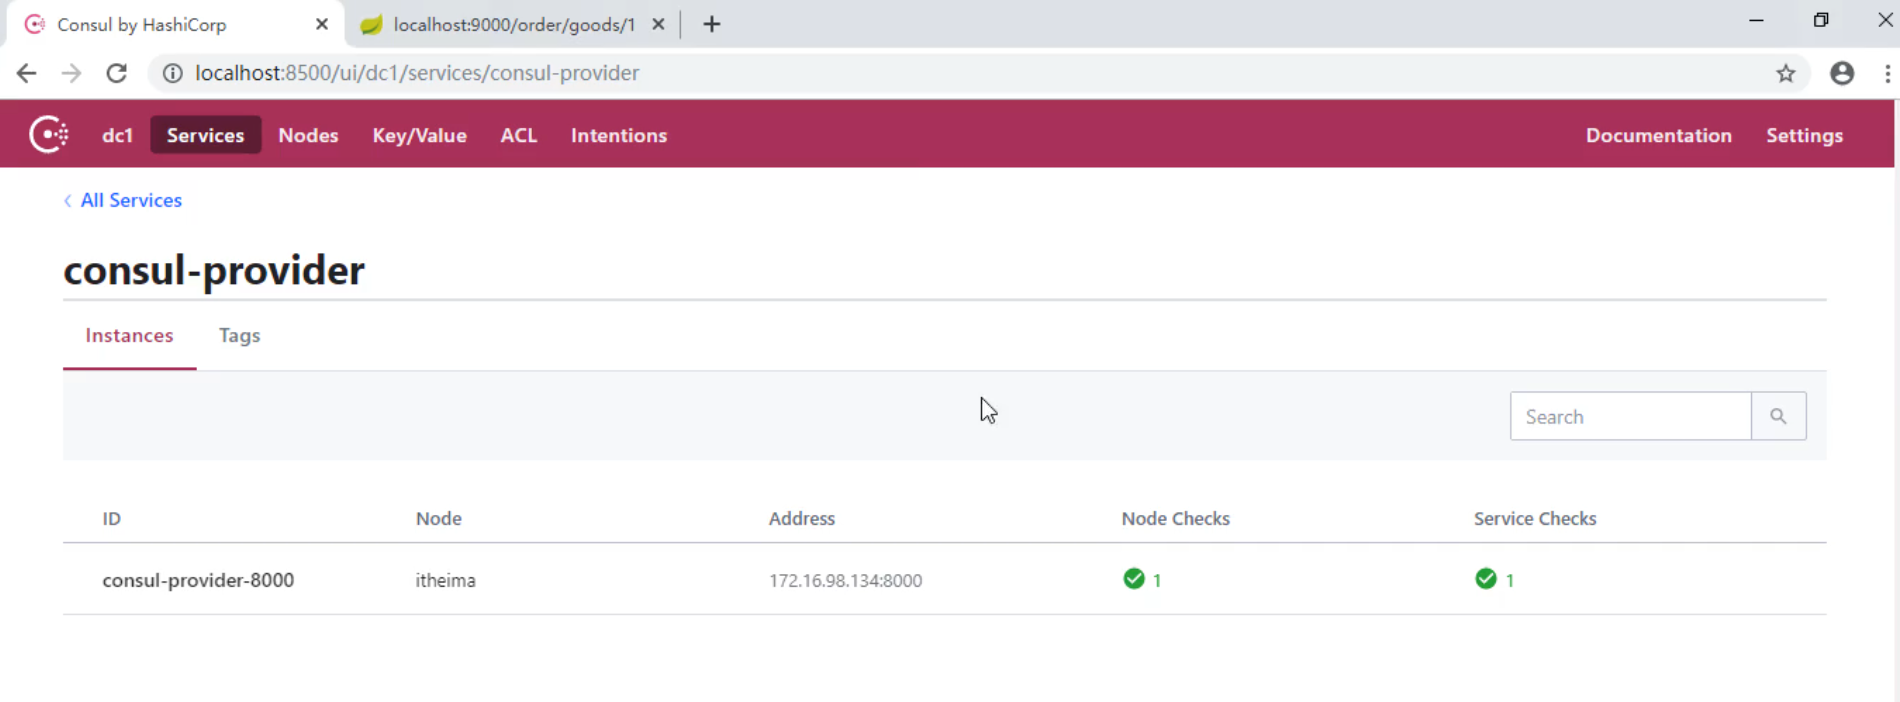Open the Key/Value nav item

pos(419,135)
